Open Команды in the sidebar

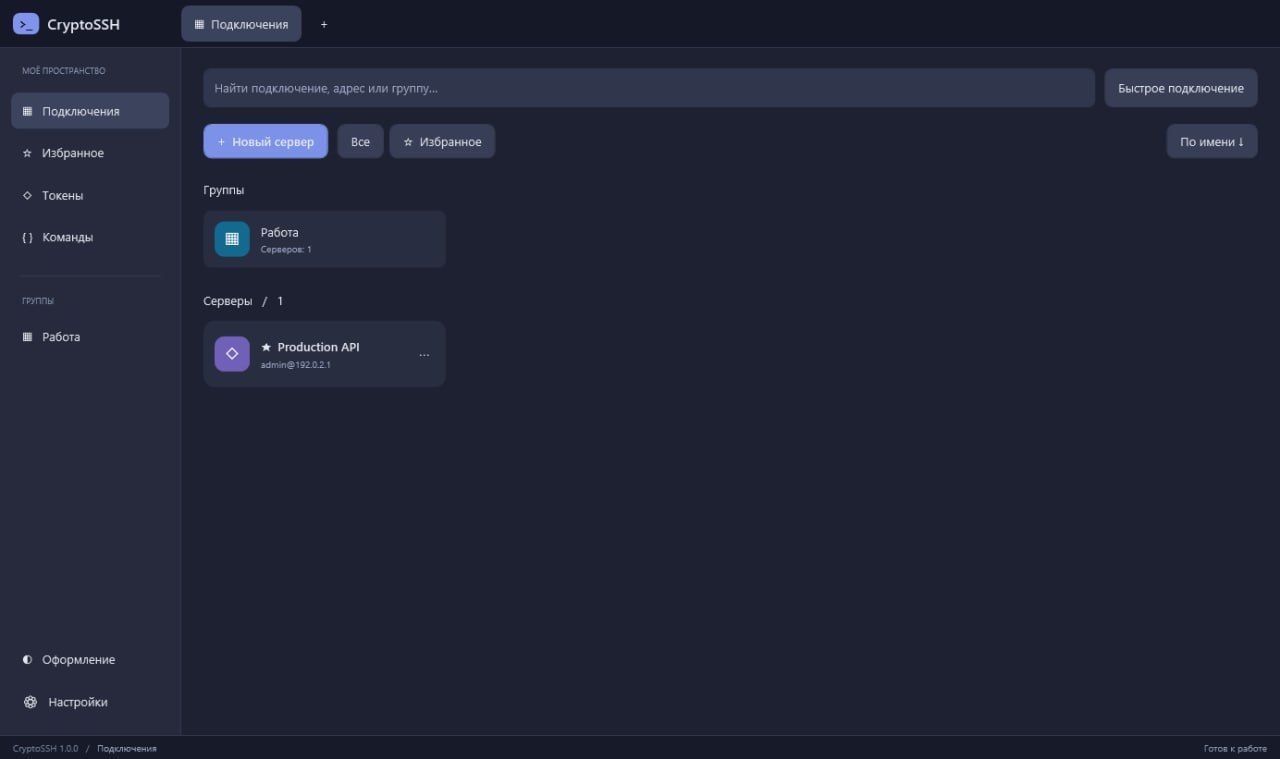coord(90,237)
